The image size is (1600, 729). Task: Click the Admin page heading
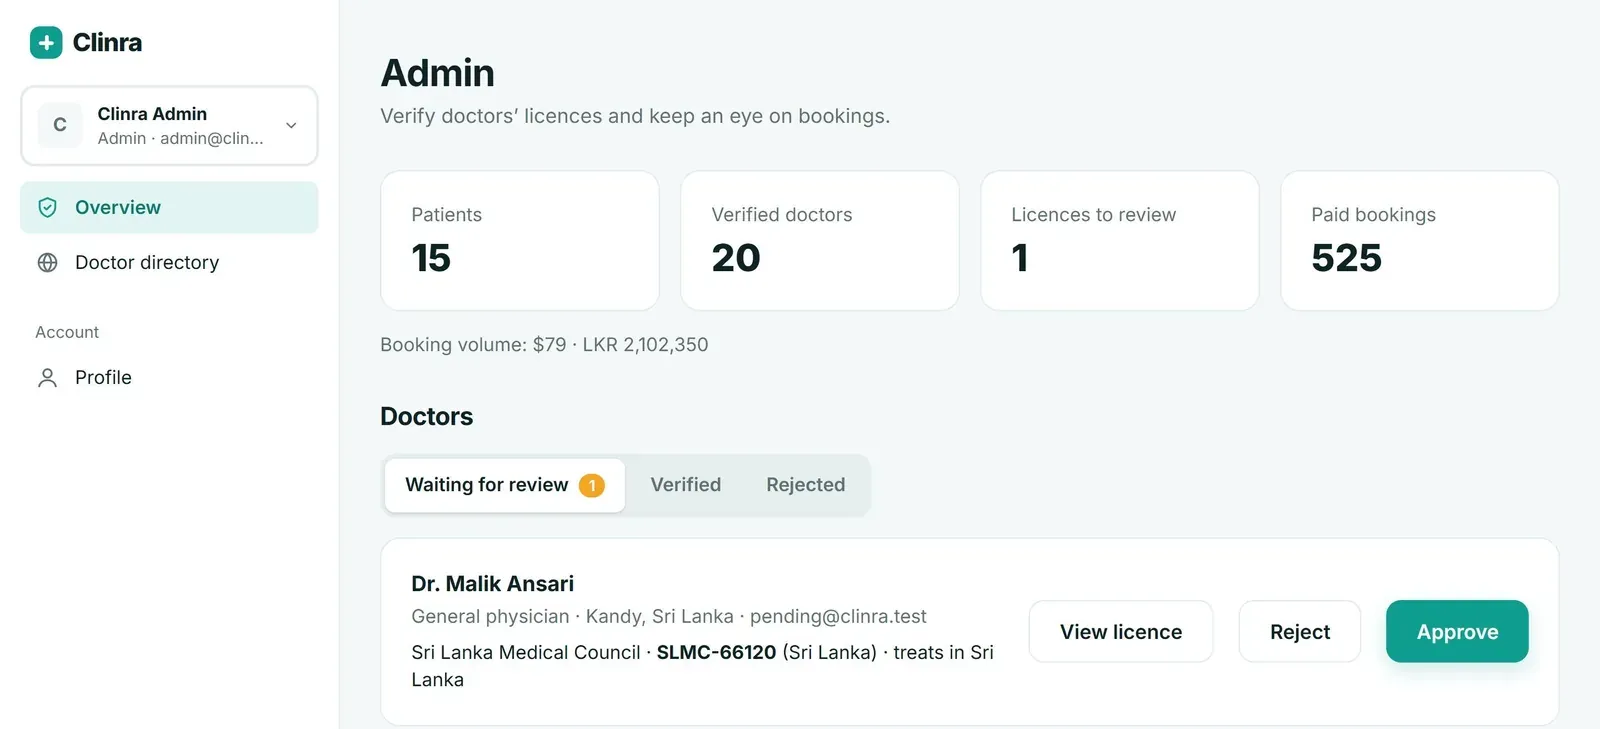tap(438, 73)
